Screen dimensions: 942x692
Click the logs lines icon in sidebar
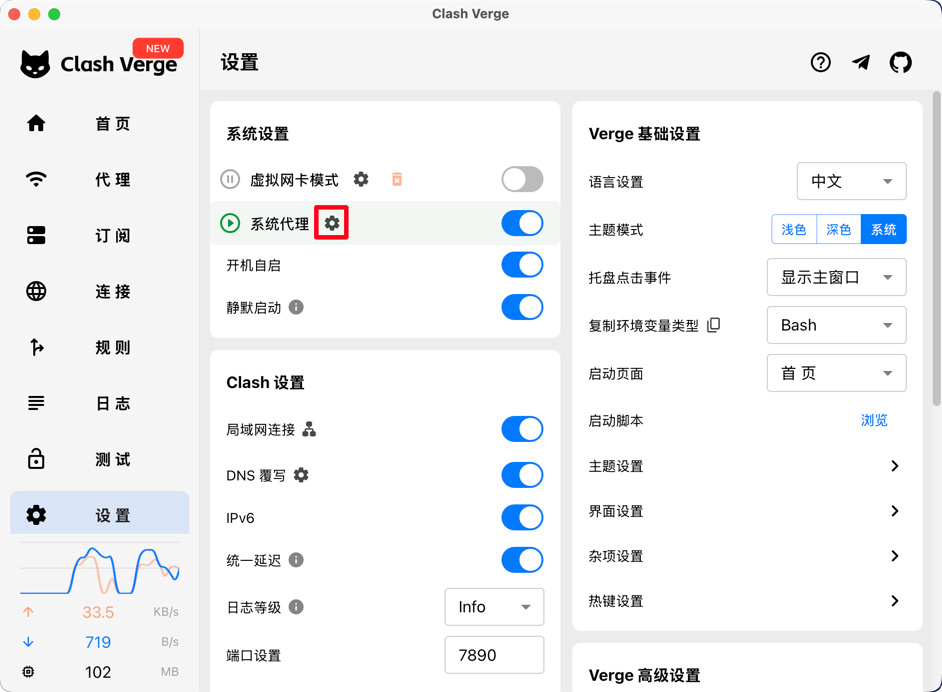coord(36,402)
